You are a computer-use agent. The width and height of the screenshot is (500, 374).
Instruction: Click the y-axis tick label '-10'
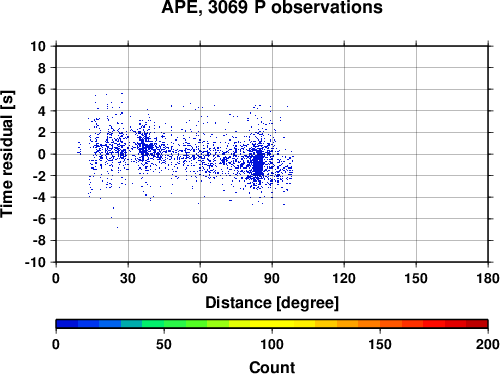click(35, 263)
